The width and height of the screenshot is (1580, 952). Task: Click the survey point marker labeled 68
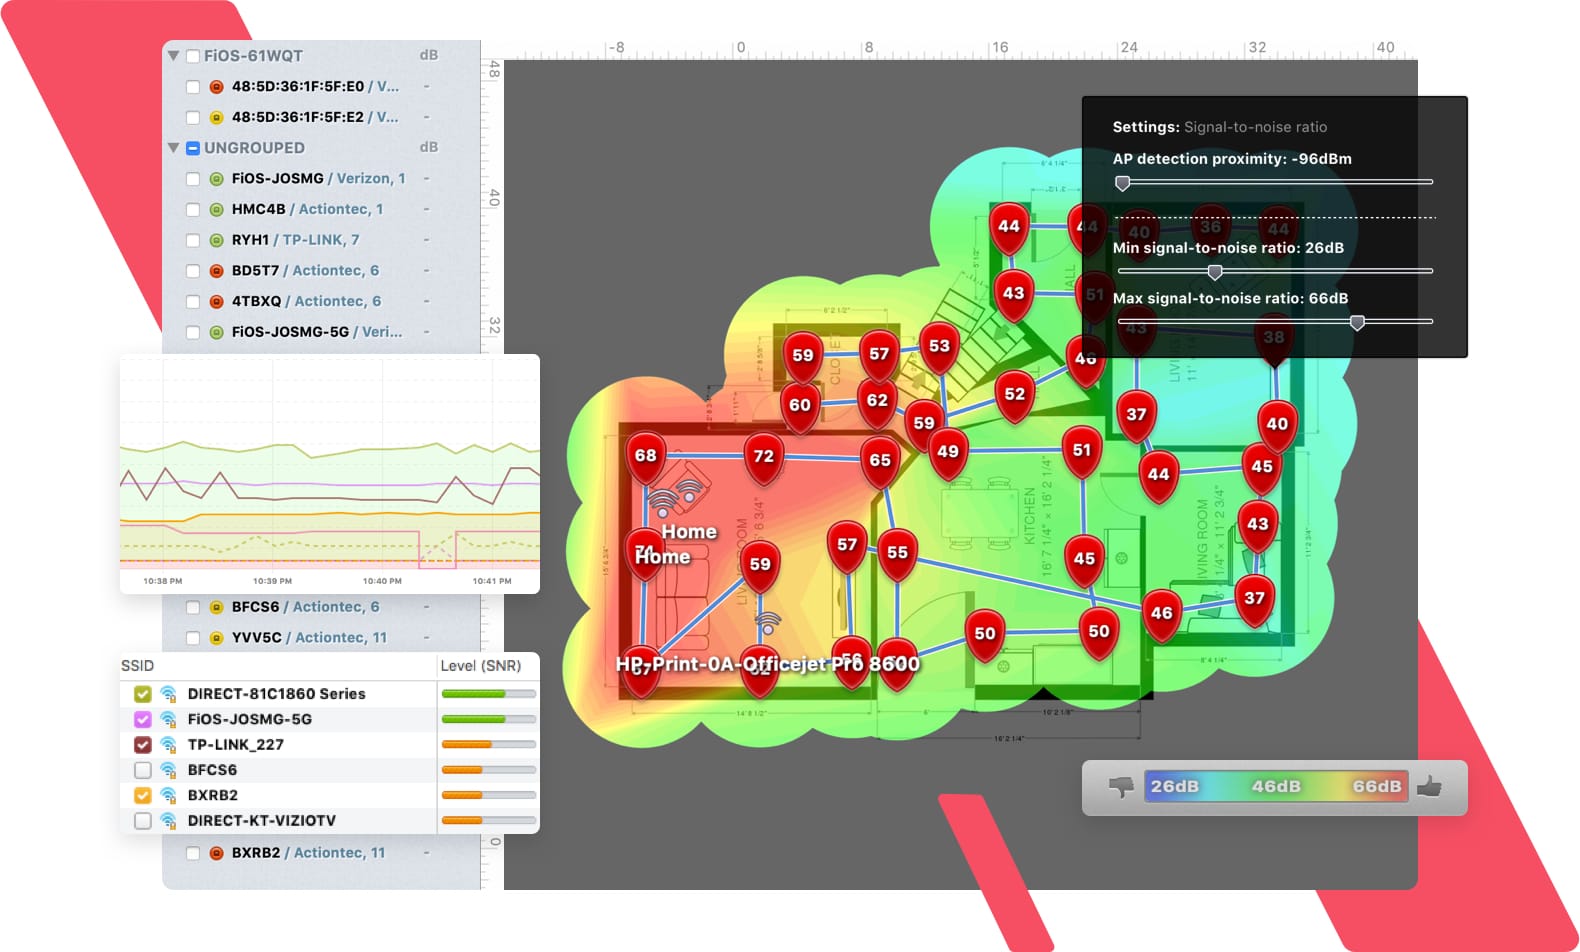pos(646,456)
